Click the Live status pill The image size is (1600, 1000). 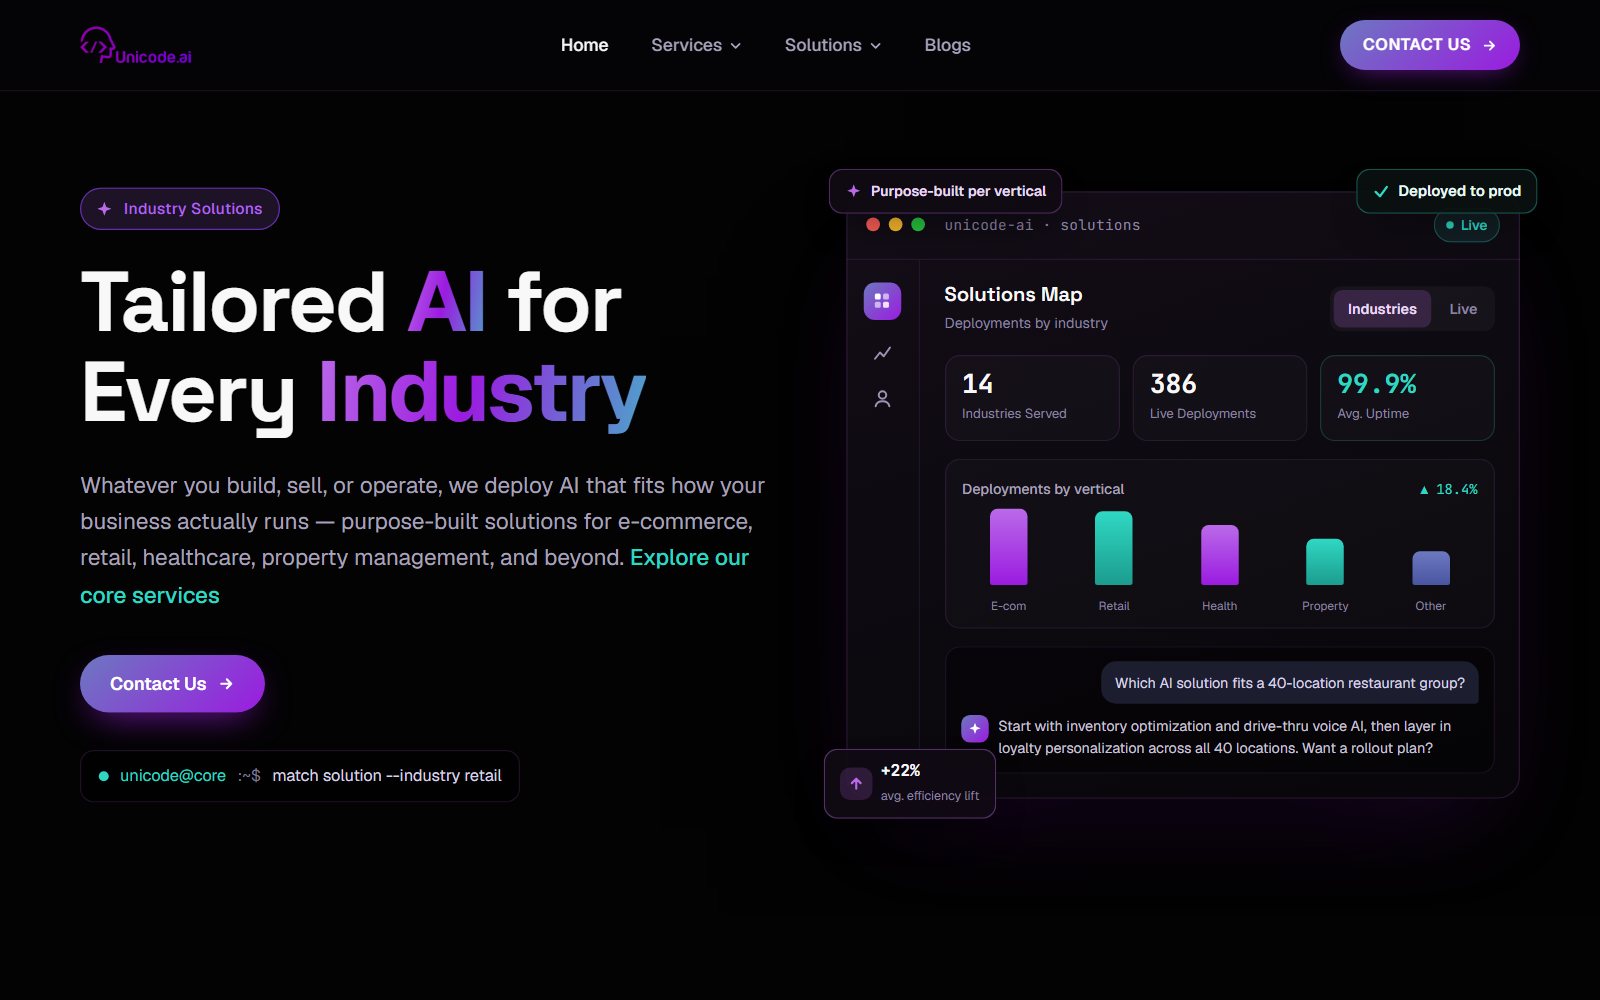1466,226
